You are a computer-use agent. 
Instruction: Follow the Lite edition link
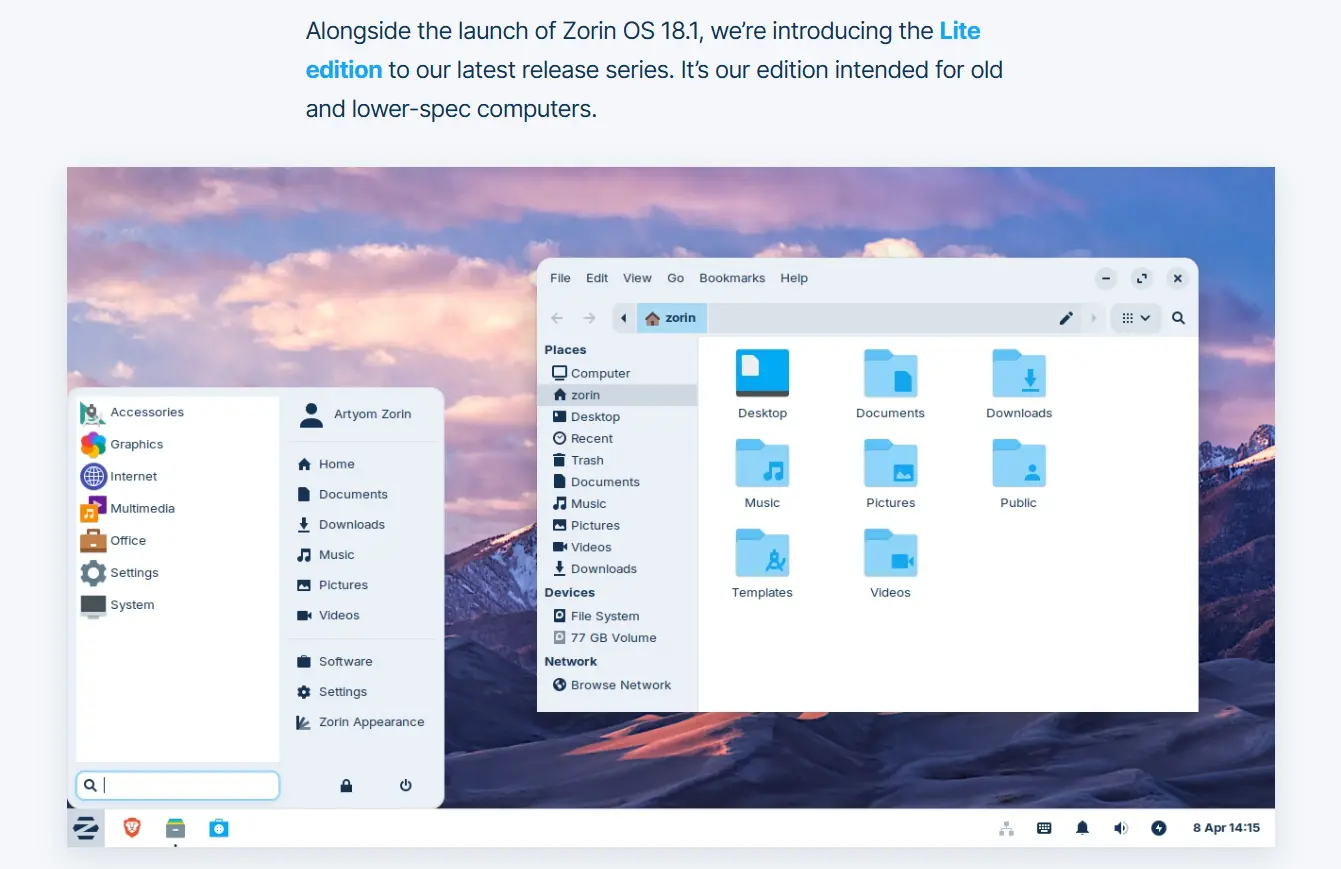coord(643,50)
